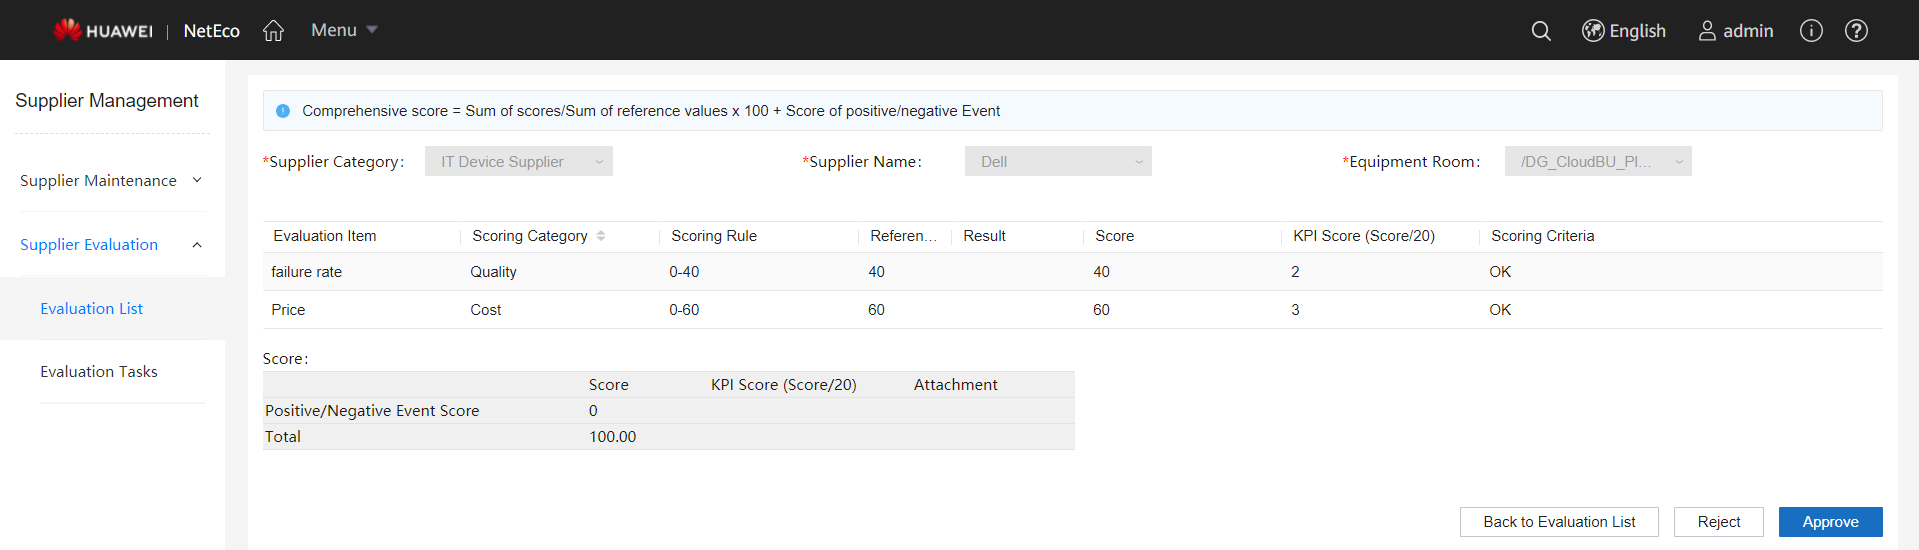Open the search magnifier icon

pos(1541,31)
